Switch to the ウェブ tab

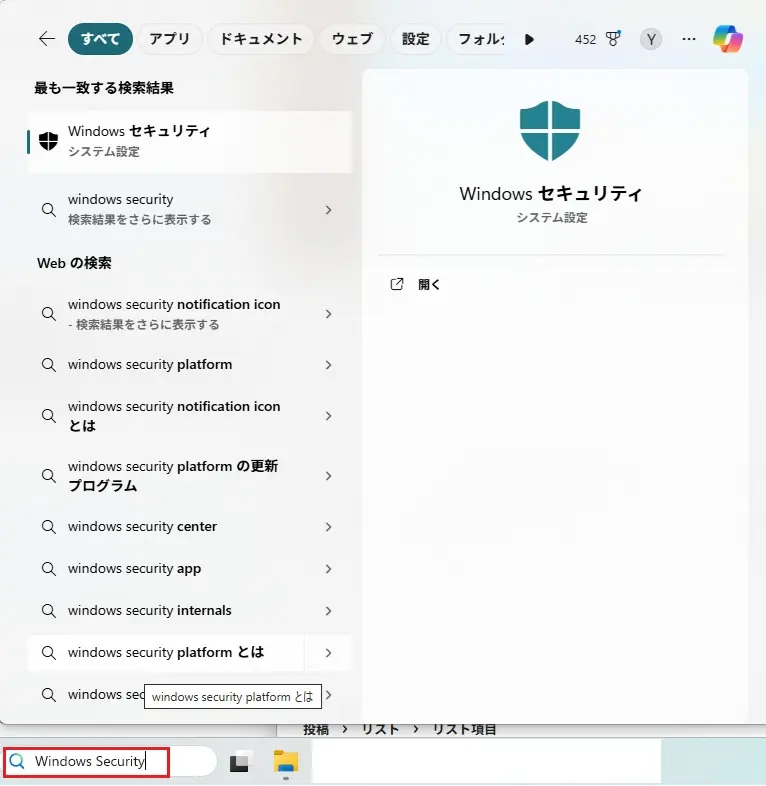coord(352,39)
